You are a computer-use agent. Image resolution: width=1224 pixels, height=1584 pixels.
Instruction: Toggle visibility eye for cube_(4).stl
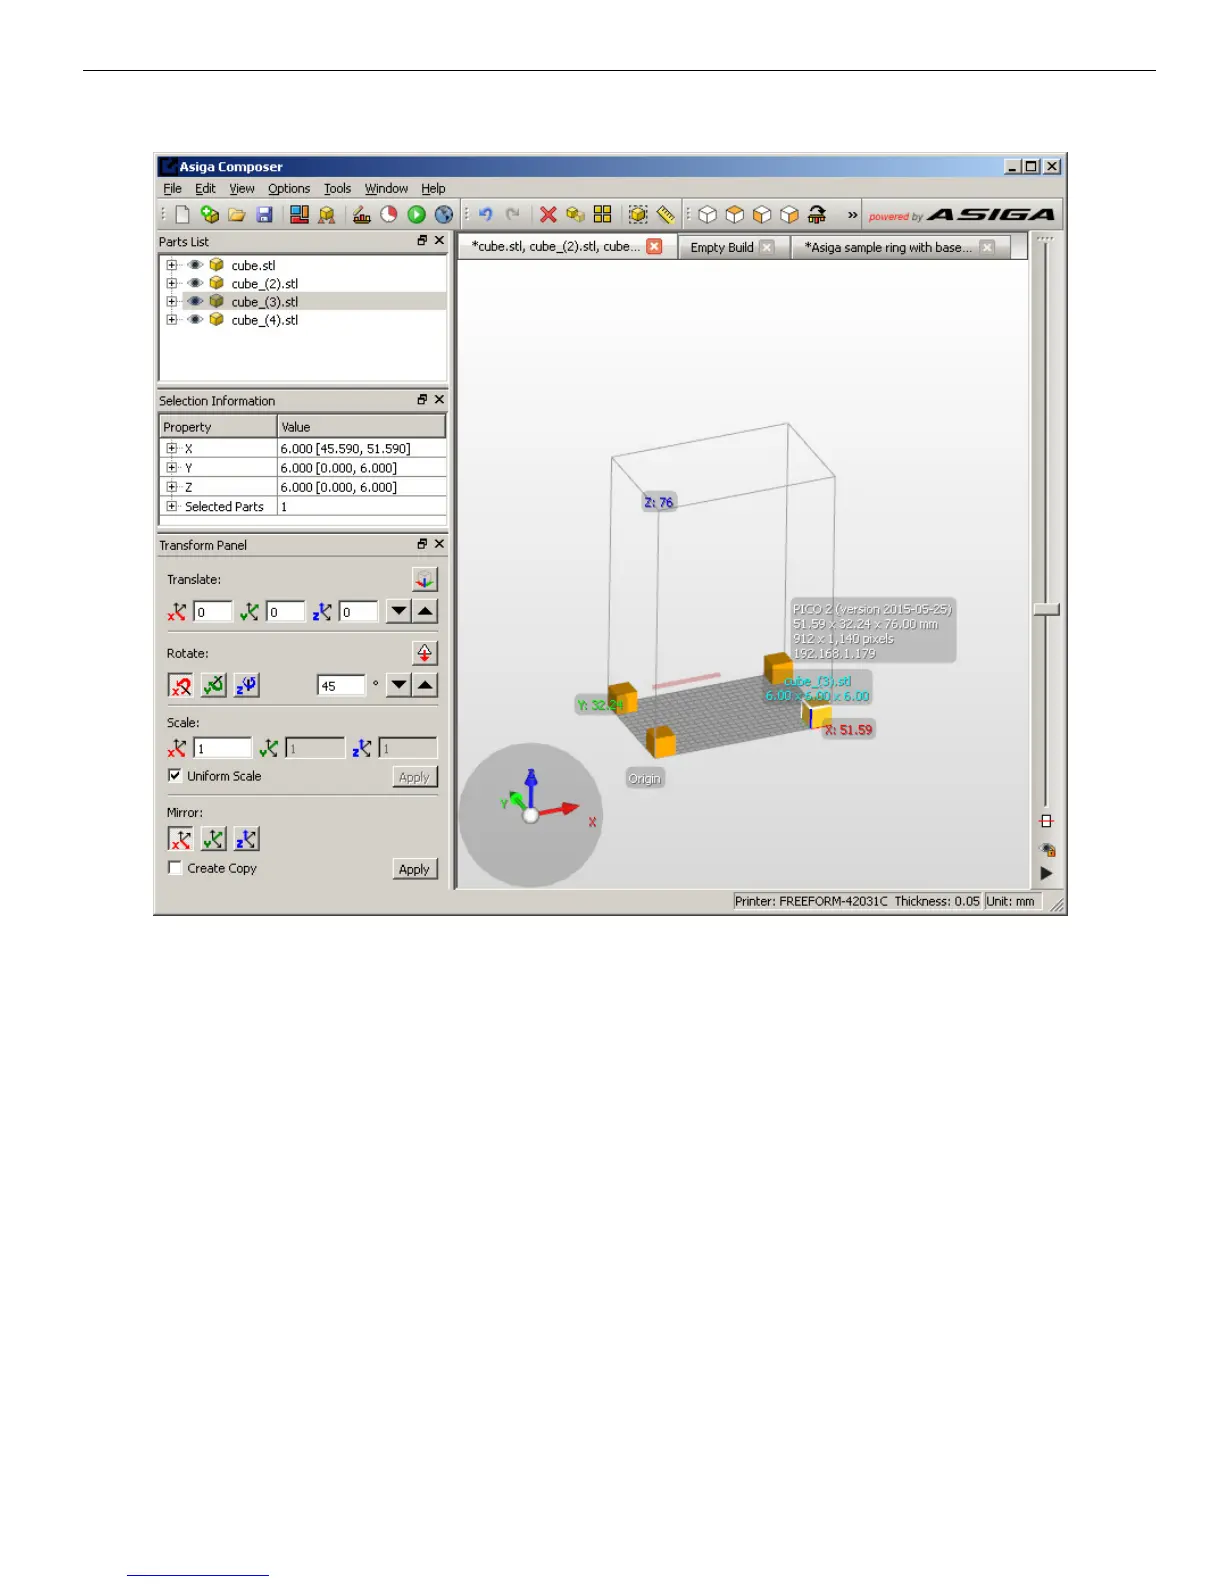pos(195,320)
